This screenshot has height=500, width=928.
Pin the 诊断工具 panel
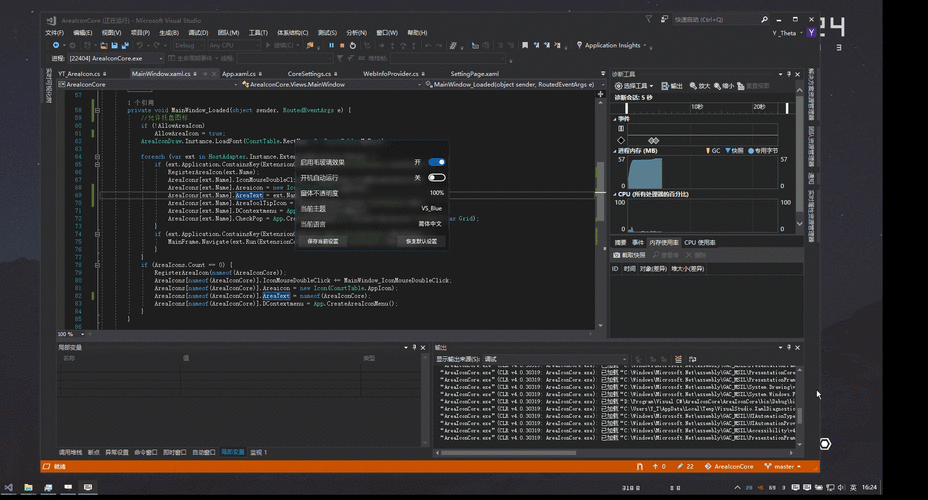[789, 74]
